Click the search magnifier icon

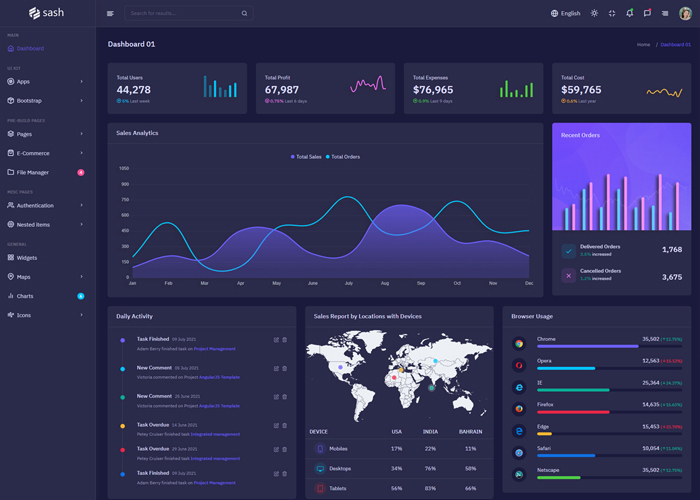(244, 13)
